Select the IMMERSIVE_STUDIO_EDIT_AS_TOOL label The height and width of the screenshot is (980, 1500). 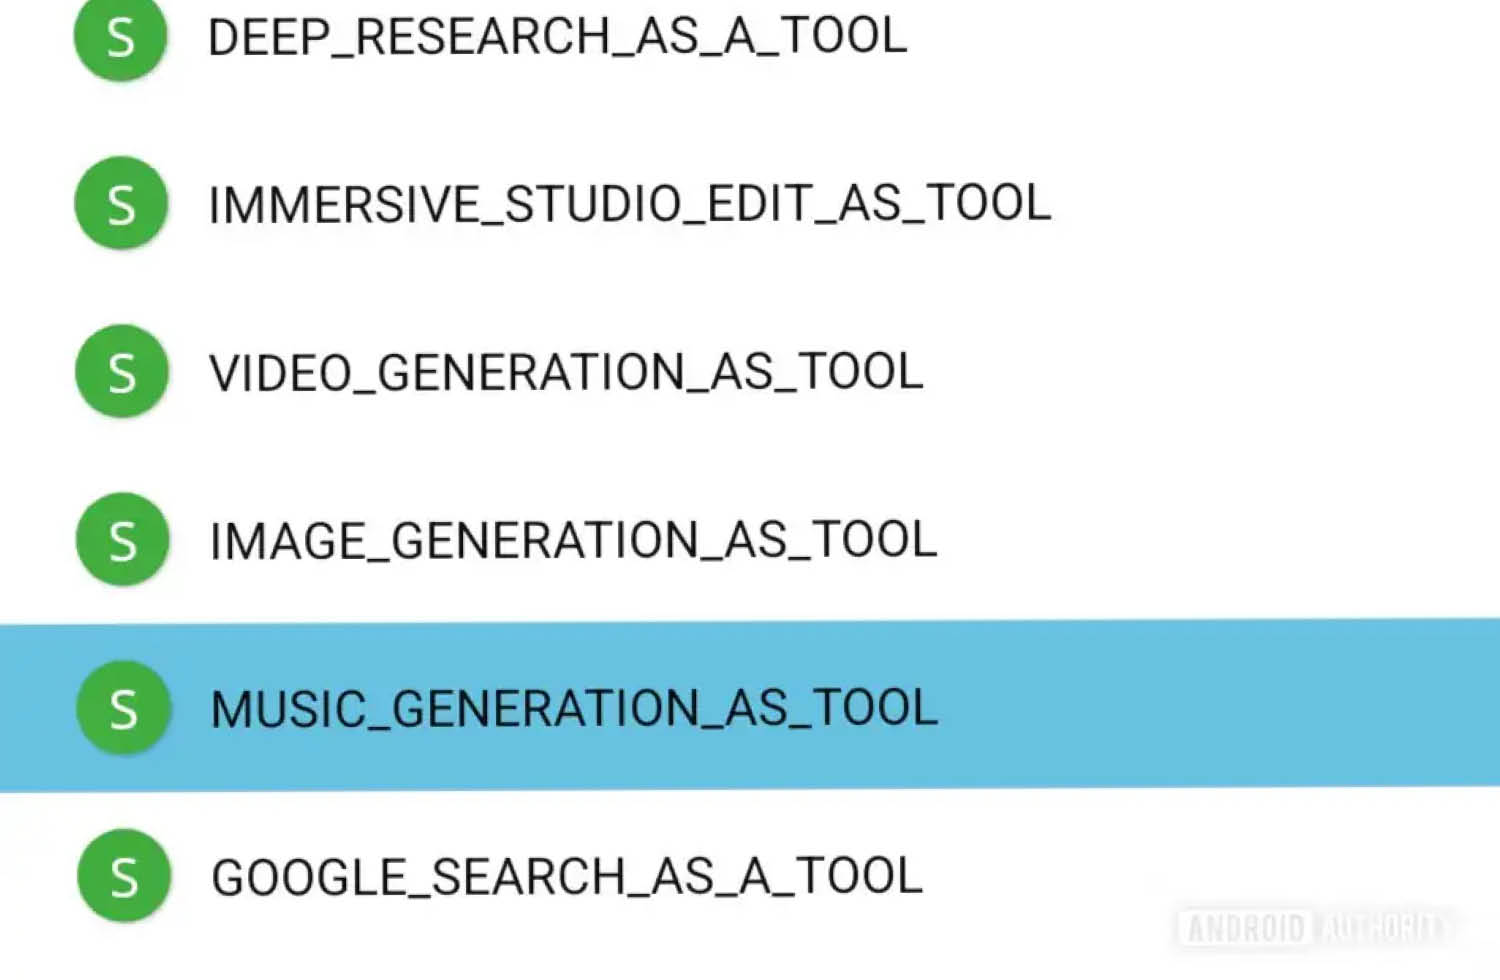point(630,204)
